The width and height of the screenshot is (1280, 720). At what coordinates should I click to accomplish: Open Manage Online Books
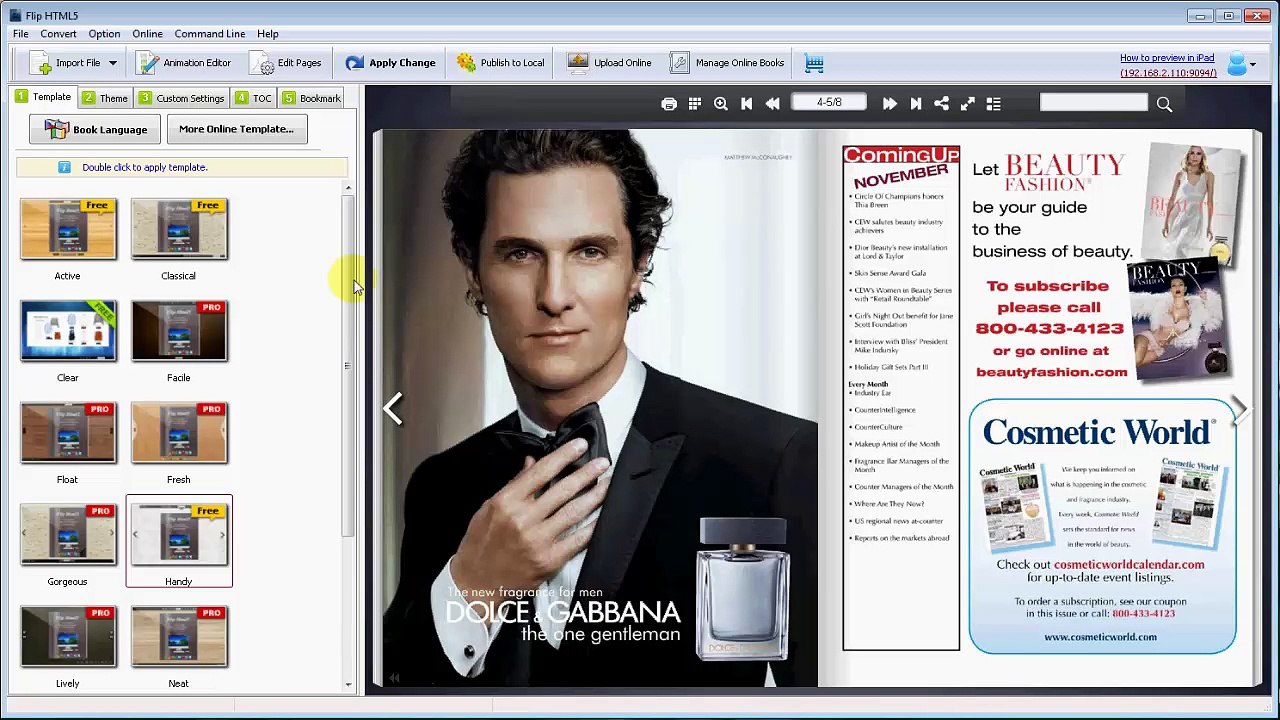click(727, 63)
